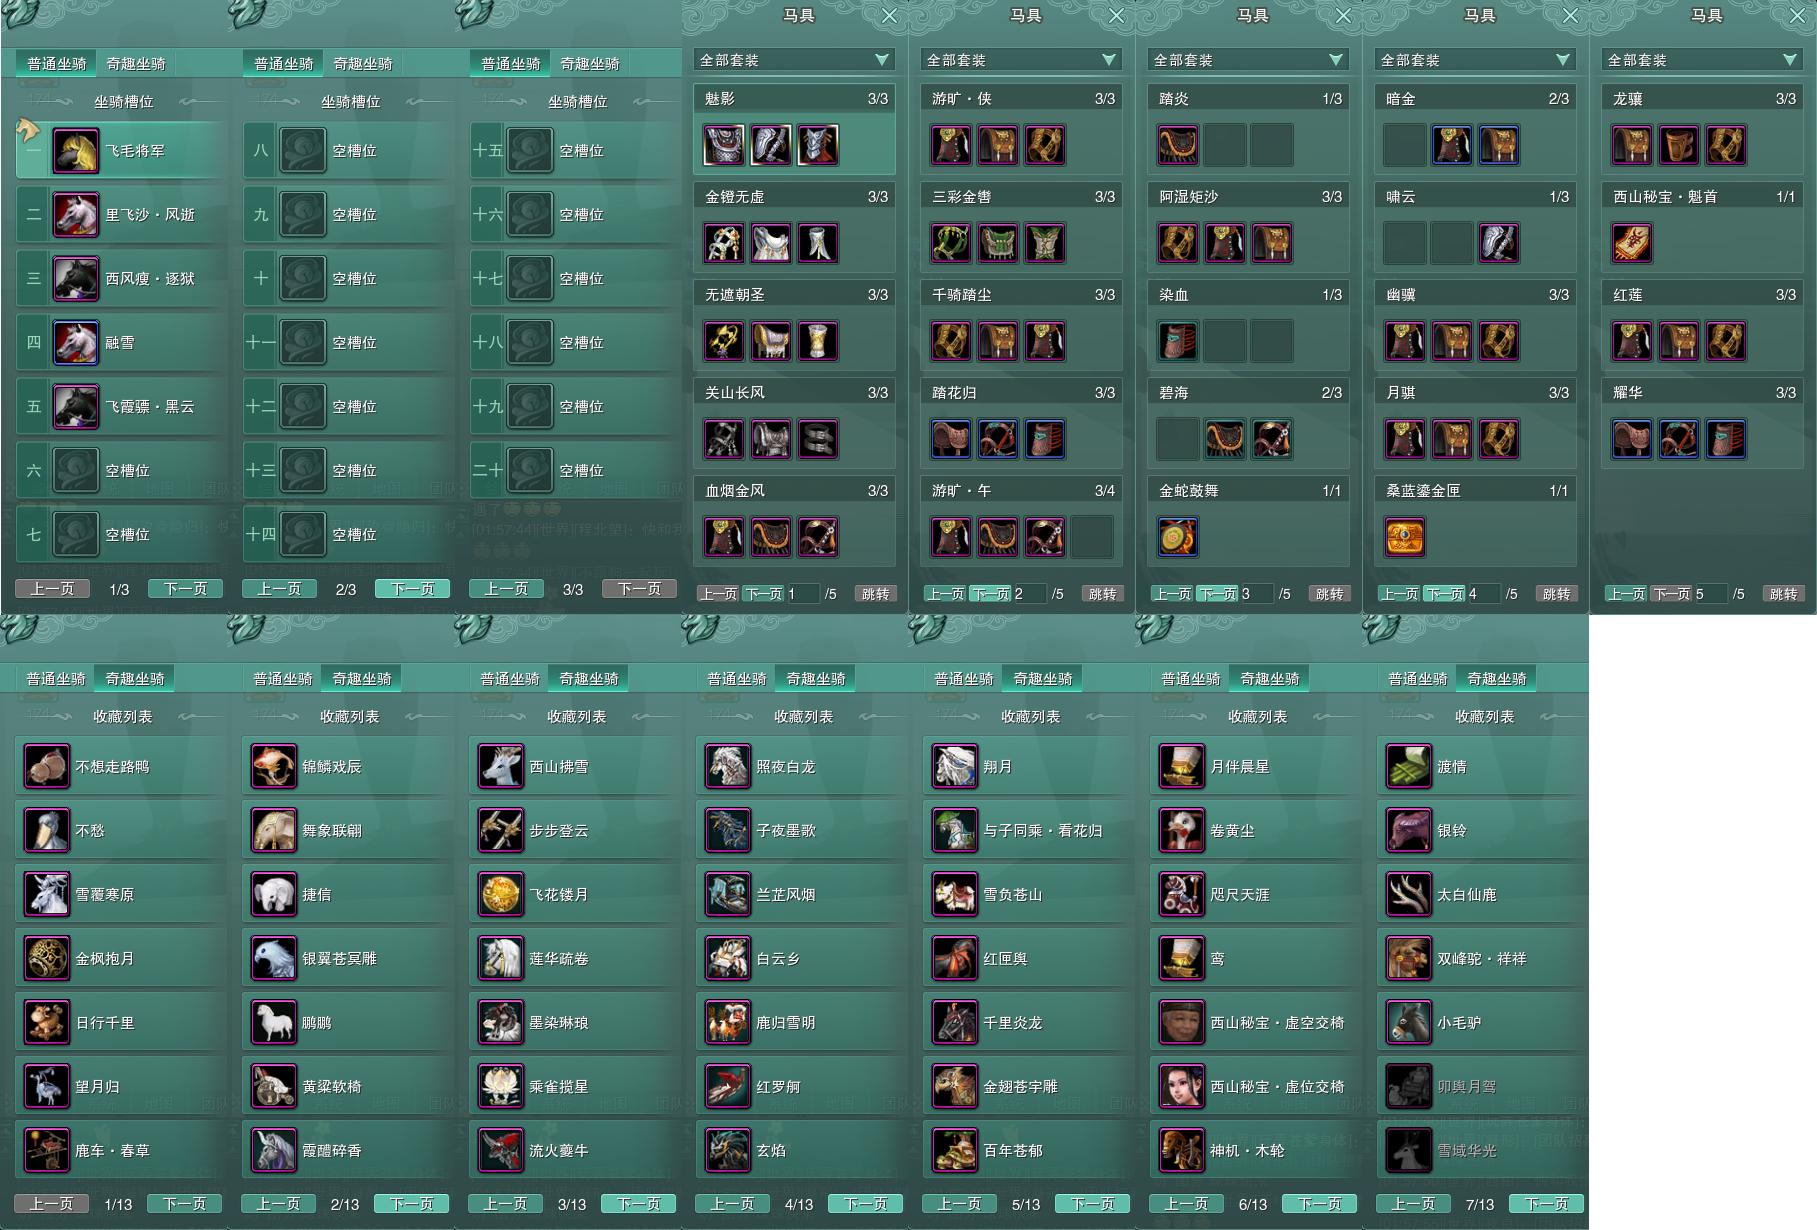Go to 上一页 on mount slots page 3/3
The image size is (1817, 1230).
(x=506, y=589)
